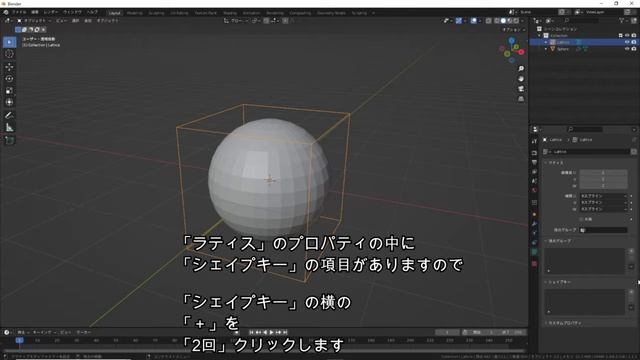The image size is (640, 360).
Task: Switch to solid viewport shading mode
Action: pos(503,20)
